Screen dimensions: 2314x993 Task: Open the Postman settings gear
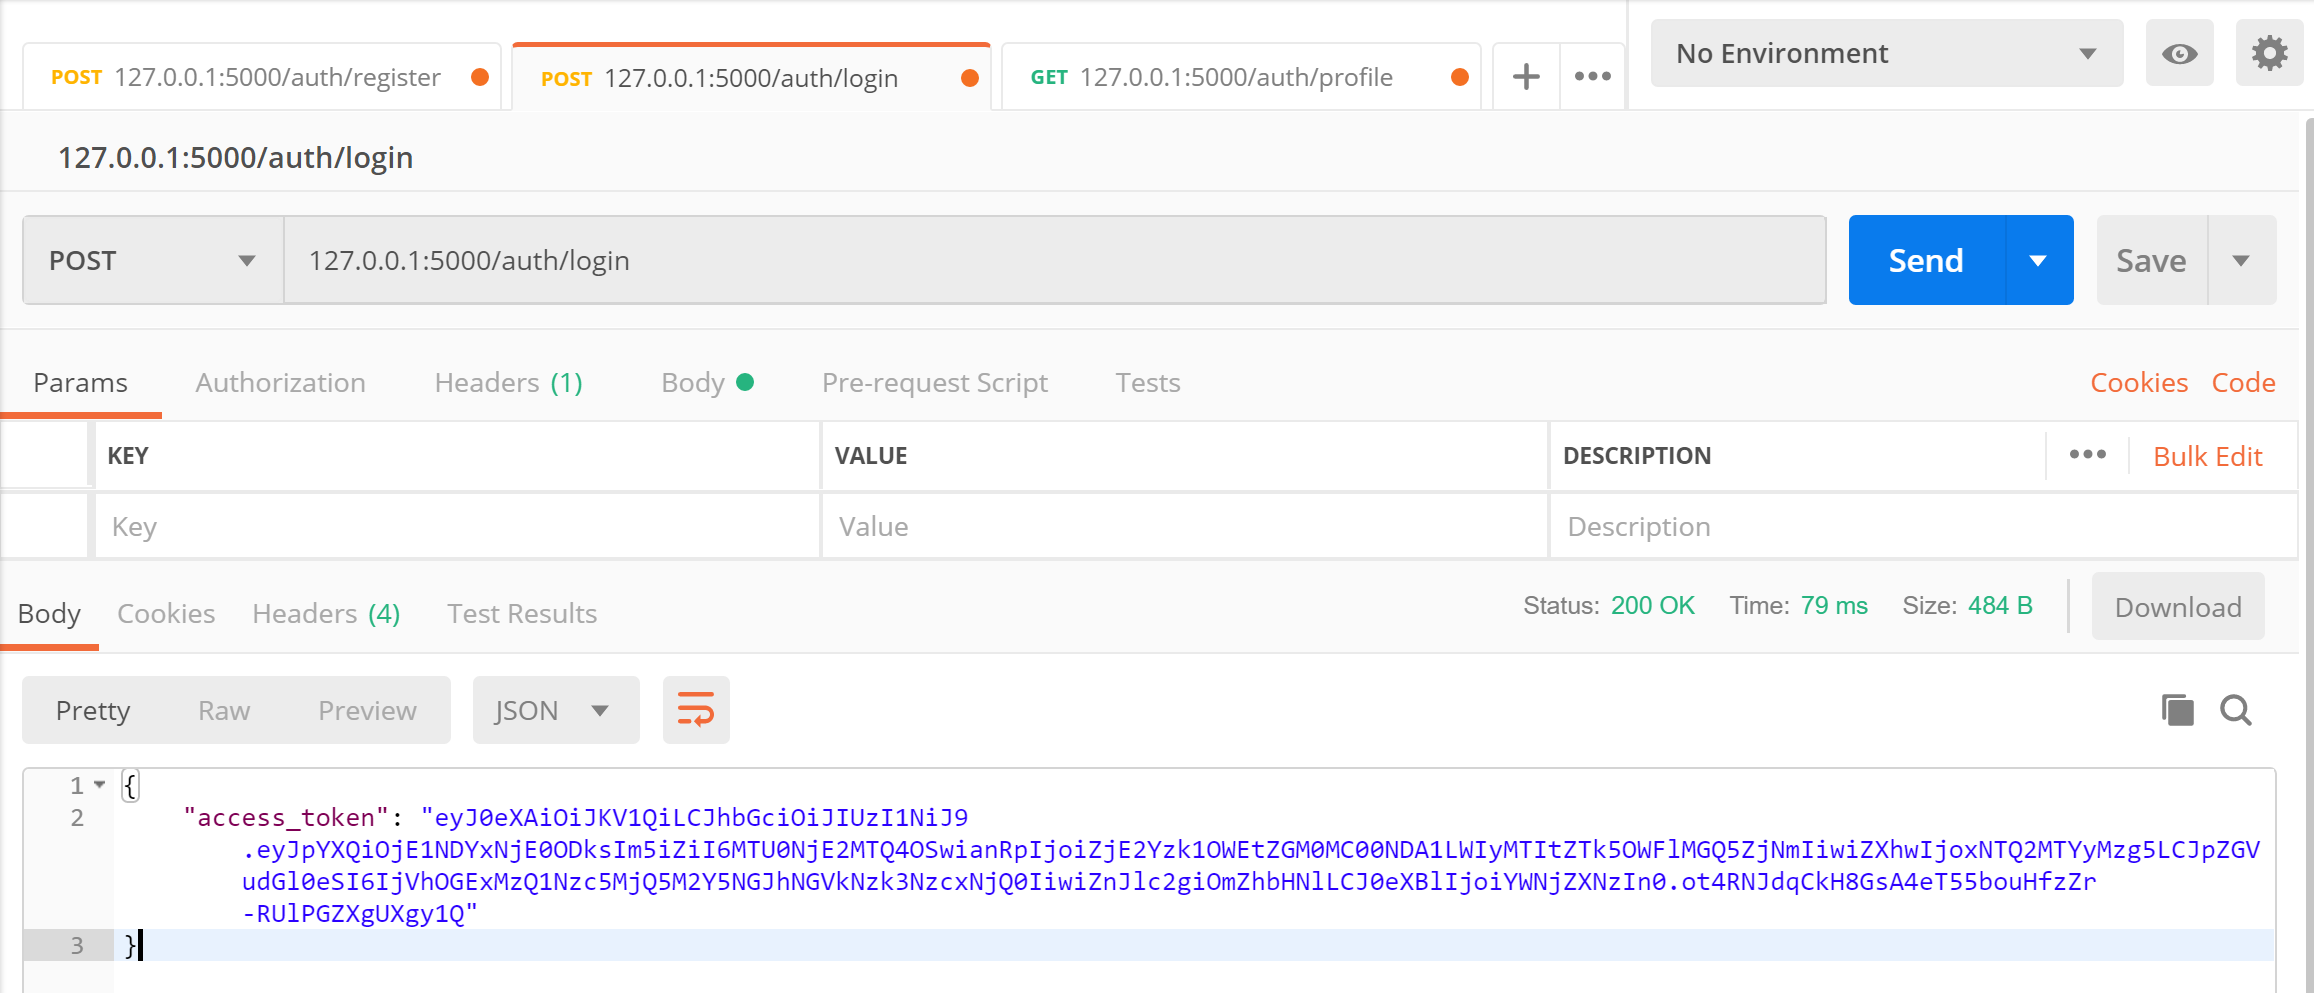click(x=2268, y=53)
